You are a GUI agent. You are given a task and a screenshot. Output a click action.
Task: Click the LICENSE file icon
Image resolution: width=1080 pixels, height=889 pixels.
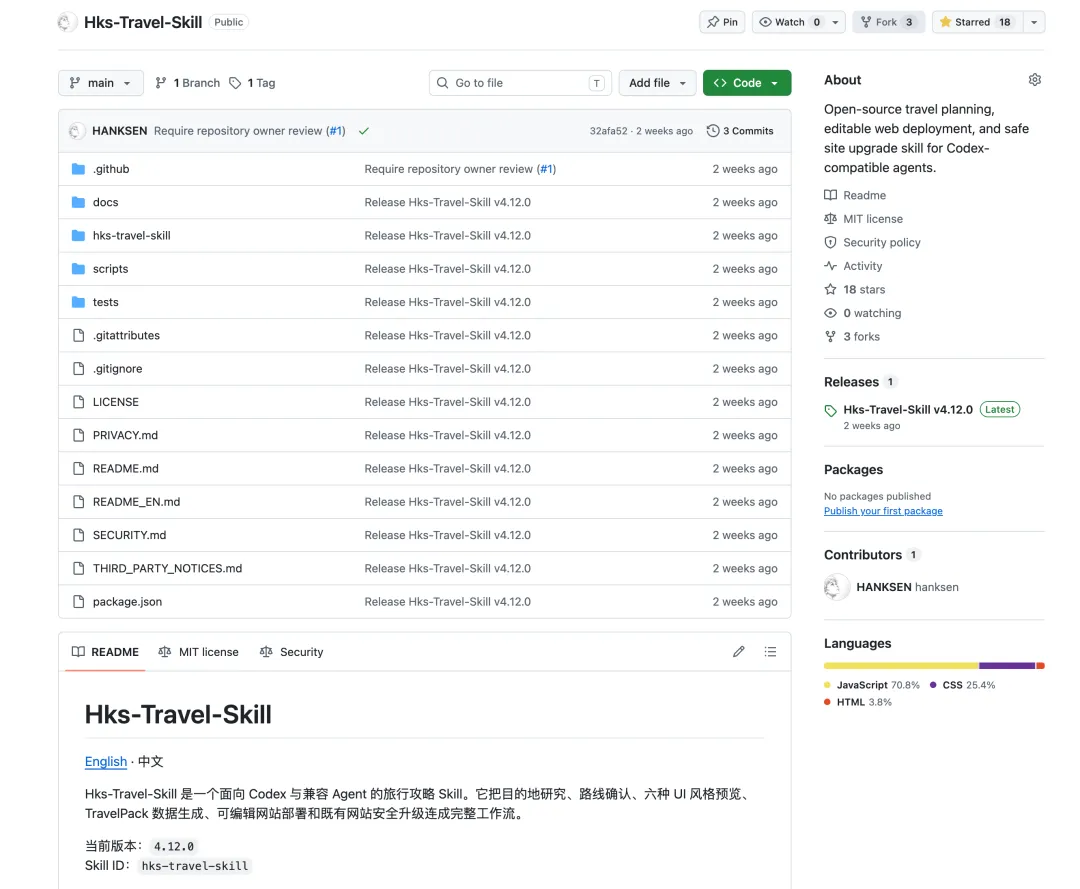tap(79, 401)
